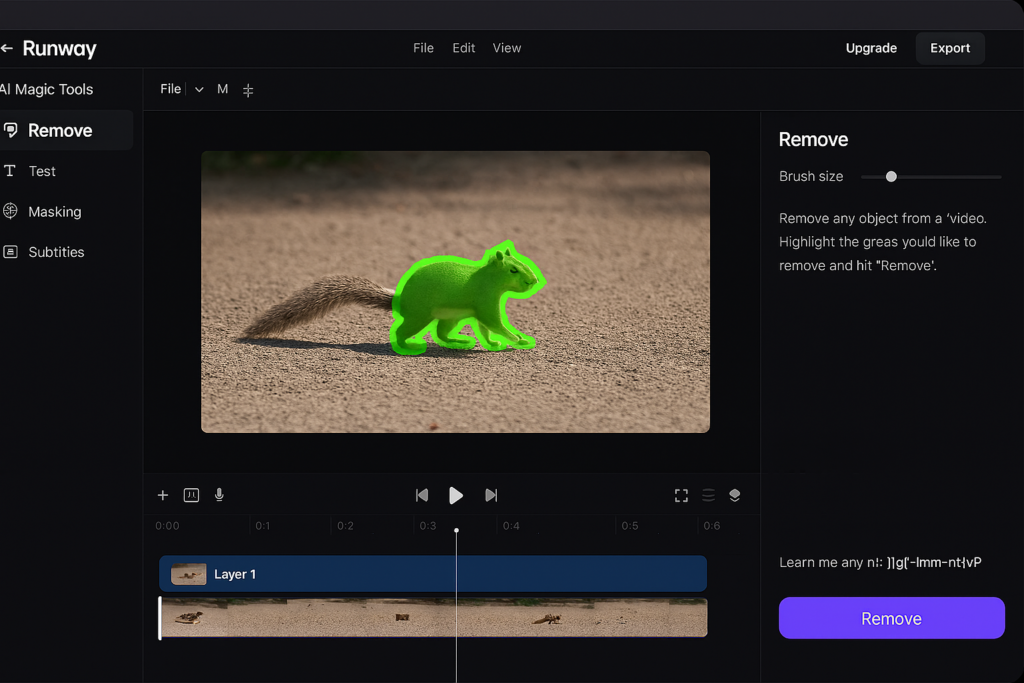1024x683 pixels.
Task: Select the Subtitles tool in sidebar
Action: pos(56,252)
